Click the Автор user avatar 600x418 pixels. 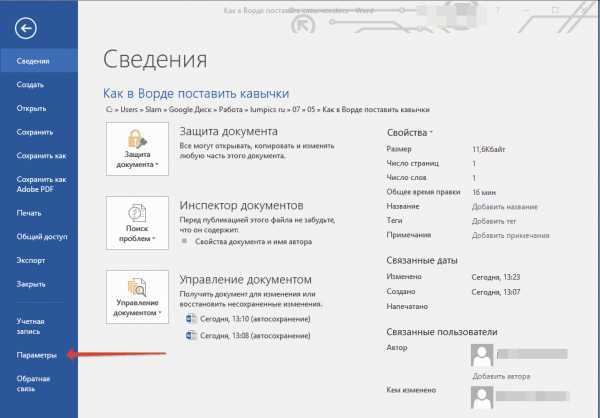click(x=482, y=355)
